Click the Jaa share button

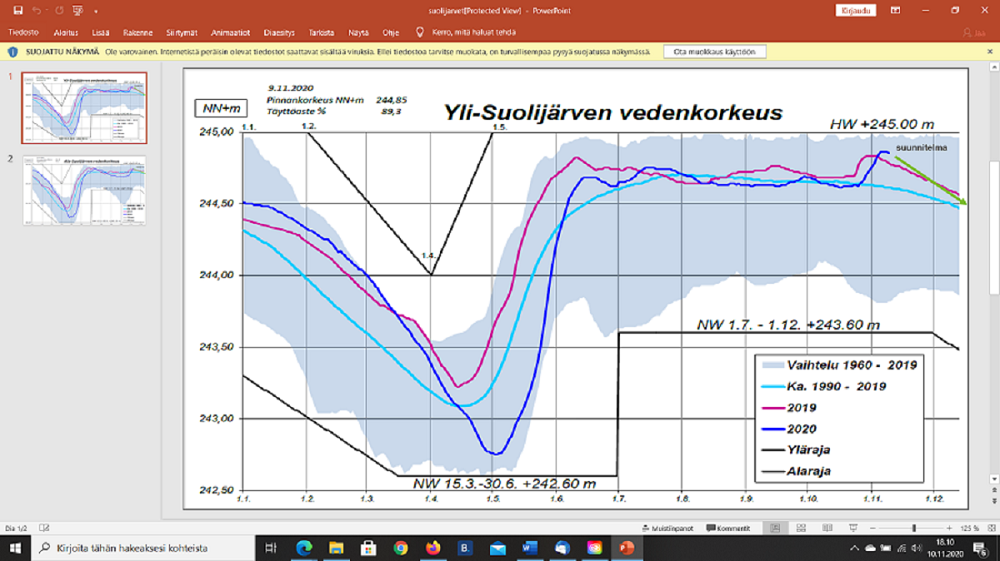tap(974, 33)
